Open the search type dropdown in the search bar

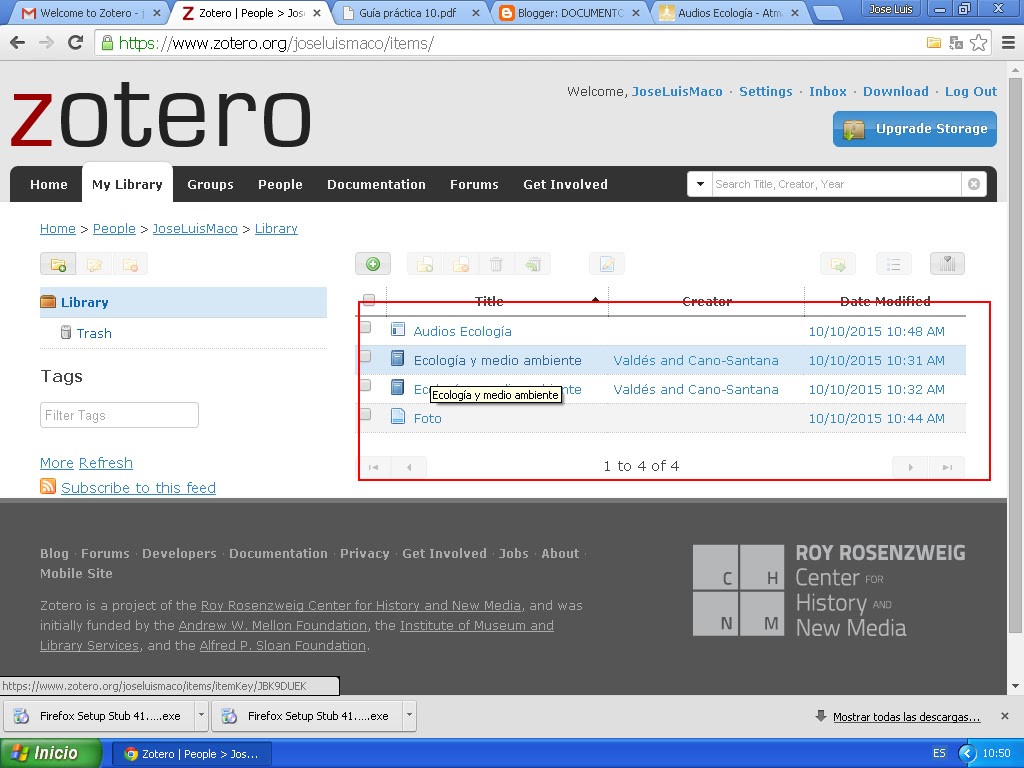701,184
